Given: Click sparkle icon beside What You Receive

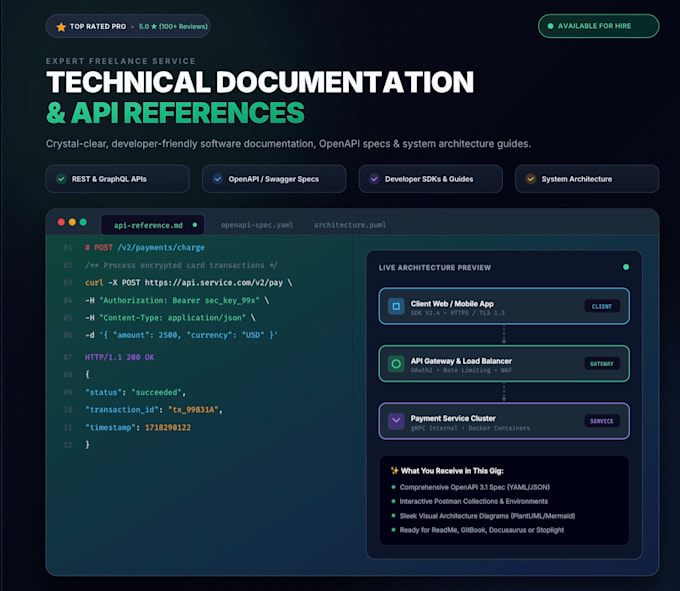Looking at the screenshot, I should coord(395,470).
